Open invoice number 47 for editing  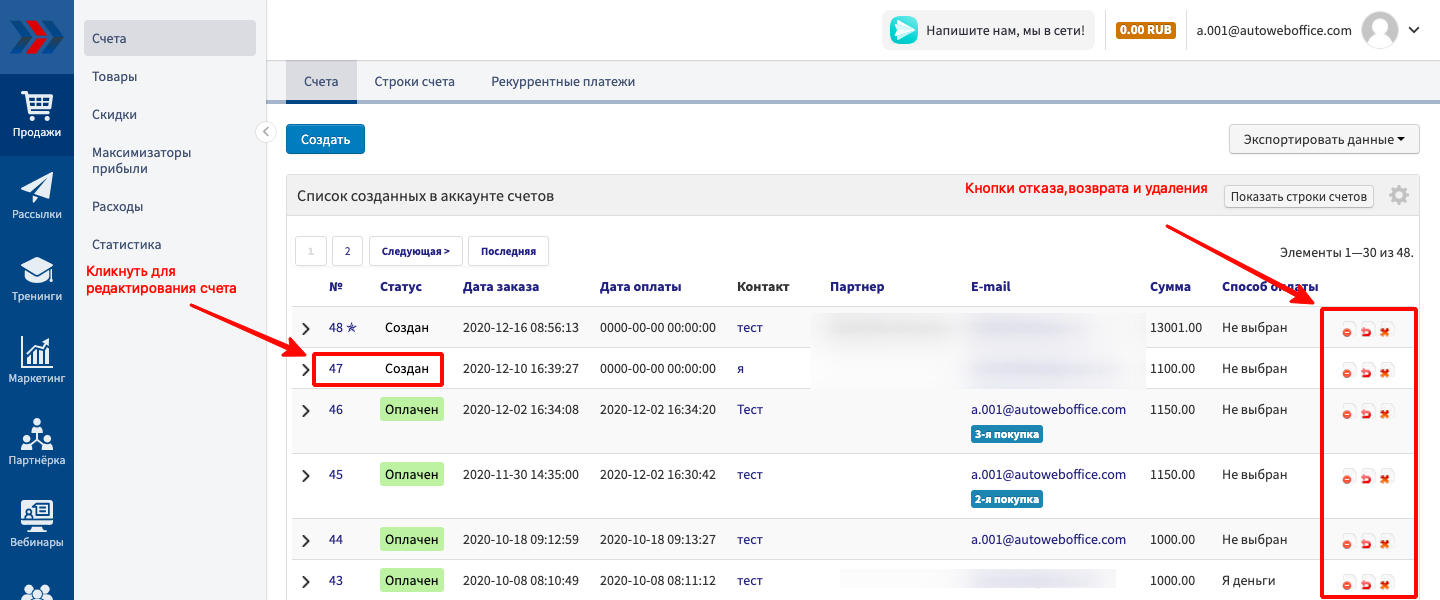(x=336, y=369)
